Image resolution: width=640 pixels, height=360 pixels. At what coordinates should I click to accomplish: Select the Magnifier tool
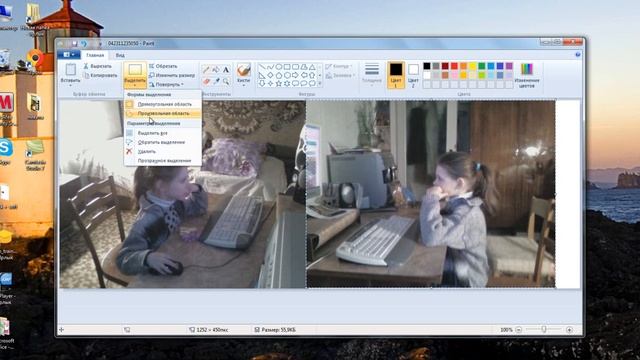coord(226,81)
